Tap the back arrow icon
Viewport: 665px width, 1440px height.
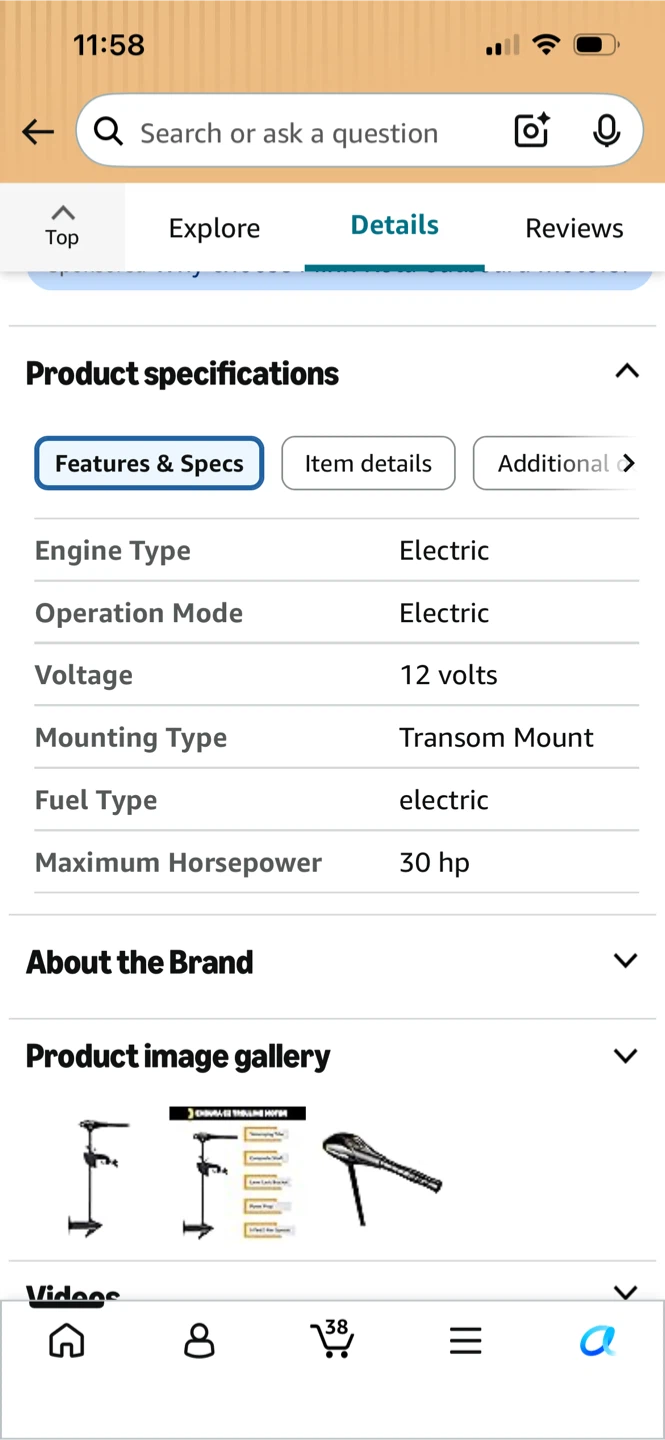[x=38, y=132]
